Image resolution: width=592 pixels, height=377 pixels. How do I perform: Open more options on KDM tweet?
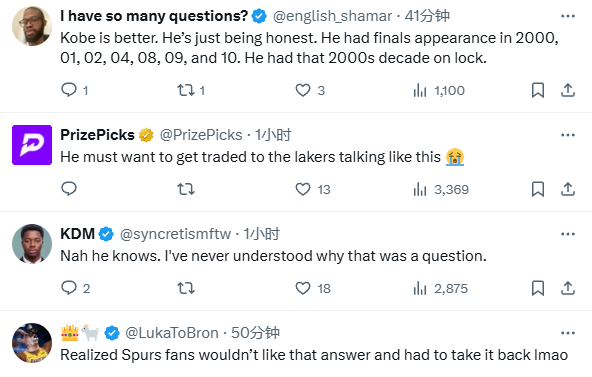[x=567, y=234]
